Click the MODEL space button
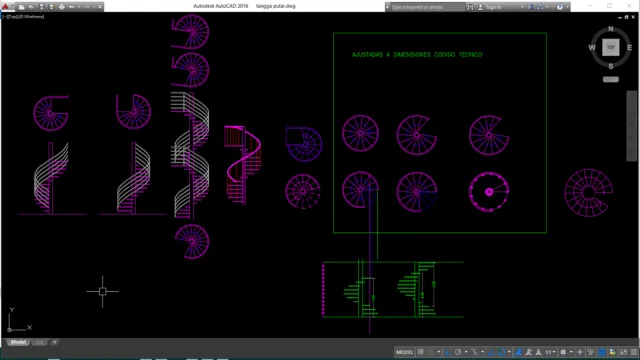 (404, 352)
